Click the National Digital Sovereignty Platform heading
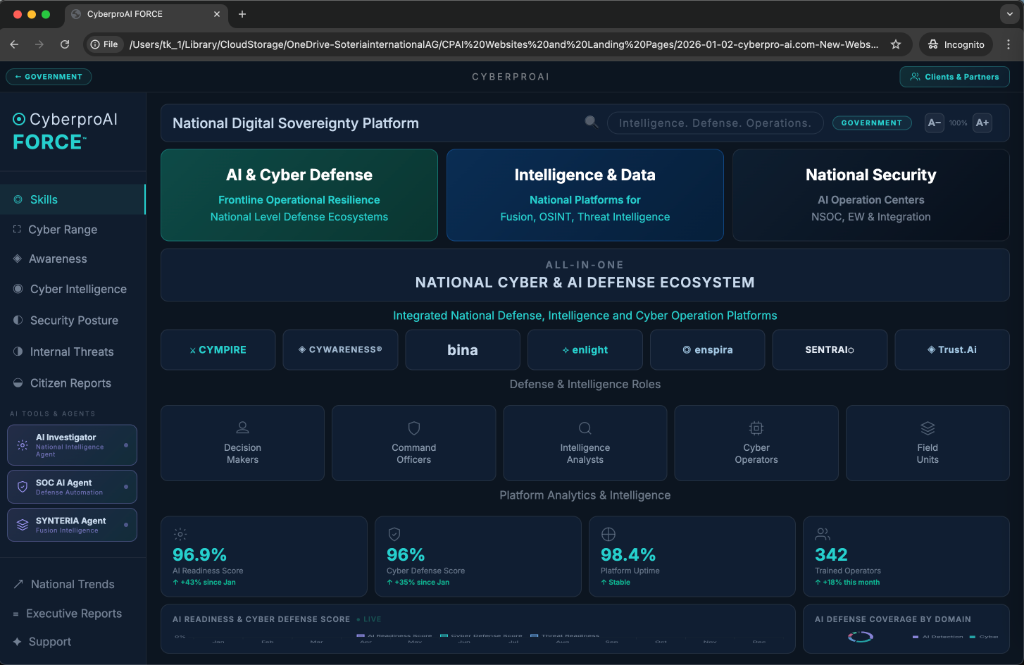Image resolution: width=1024 pixels, height=665 pixels. pos(296,123)
